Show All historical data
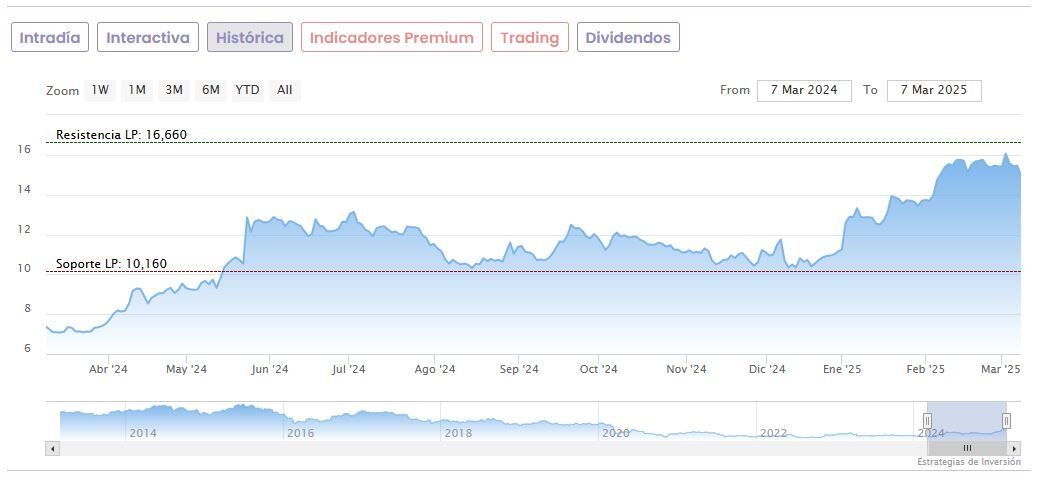Viewport: 1042px width, 480px height. pyautogui.click(x=285, y=90)
